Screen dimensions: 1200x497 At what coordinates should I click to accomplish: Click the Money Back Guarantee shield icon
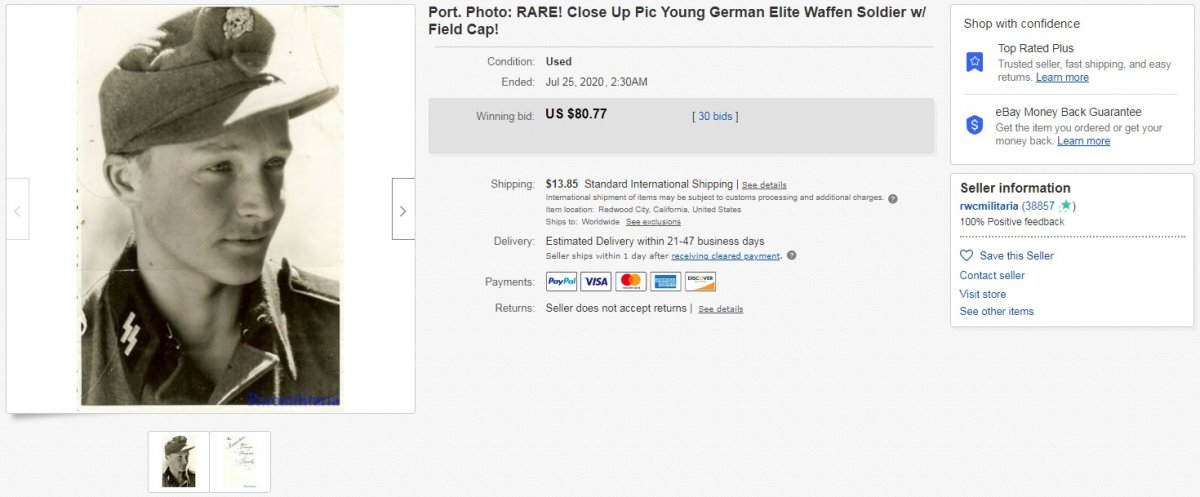tap(974, 125)
